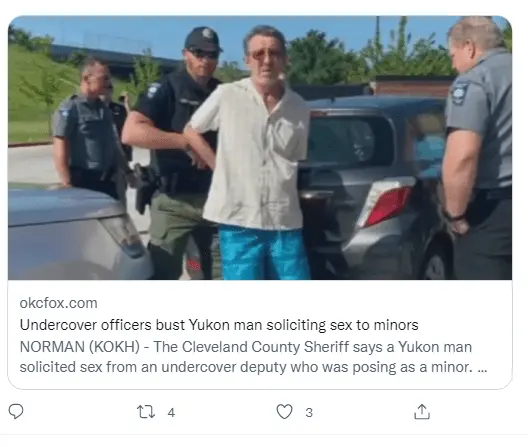Click the retweet count showing 4

tap(171, 412)
